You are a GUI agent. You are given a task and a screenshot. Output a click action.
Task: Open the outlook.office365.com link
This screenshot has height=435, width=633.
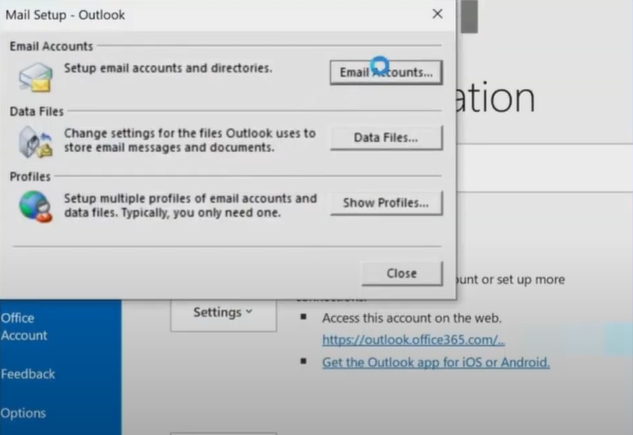[x=413, y=340]
